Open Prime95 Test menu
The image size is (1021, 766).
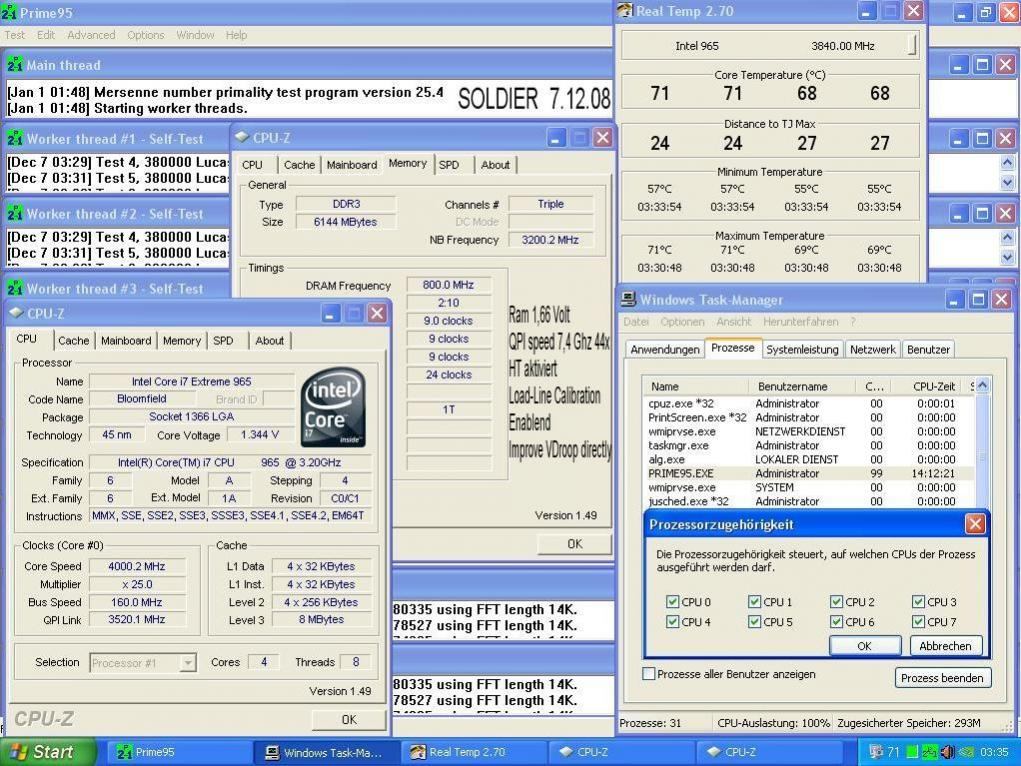[14, 35]
